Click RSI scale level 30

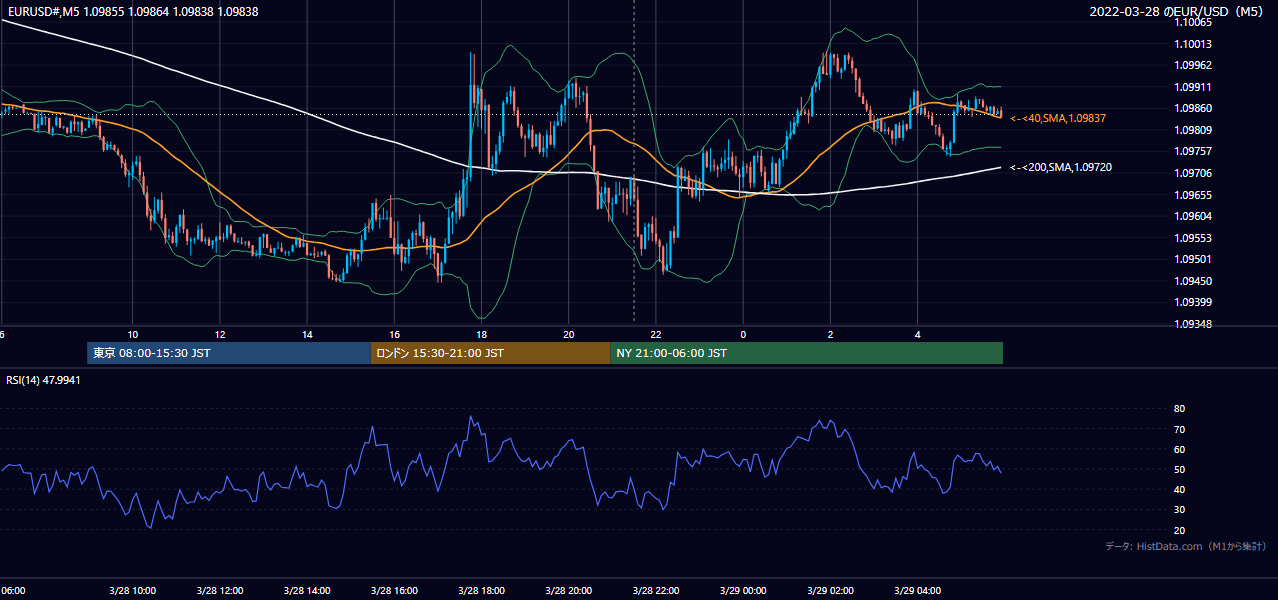click(x=1180, y=510)
